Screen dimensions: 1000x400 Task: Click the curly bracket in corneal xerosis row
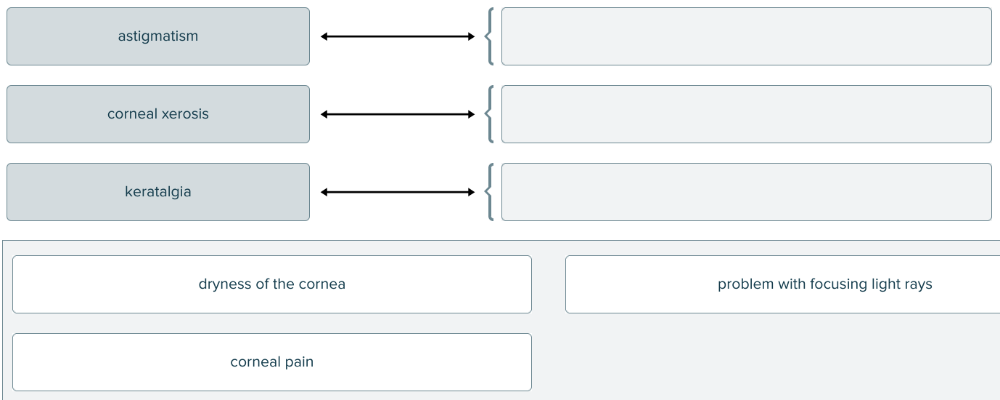click(x=488, y=114)
